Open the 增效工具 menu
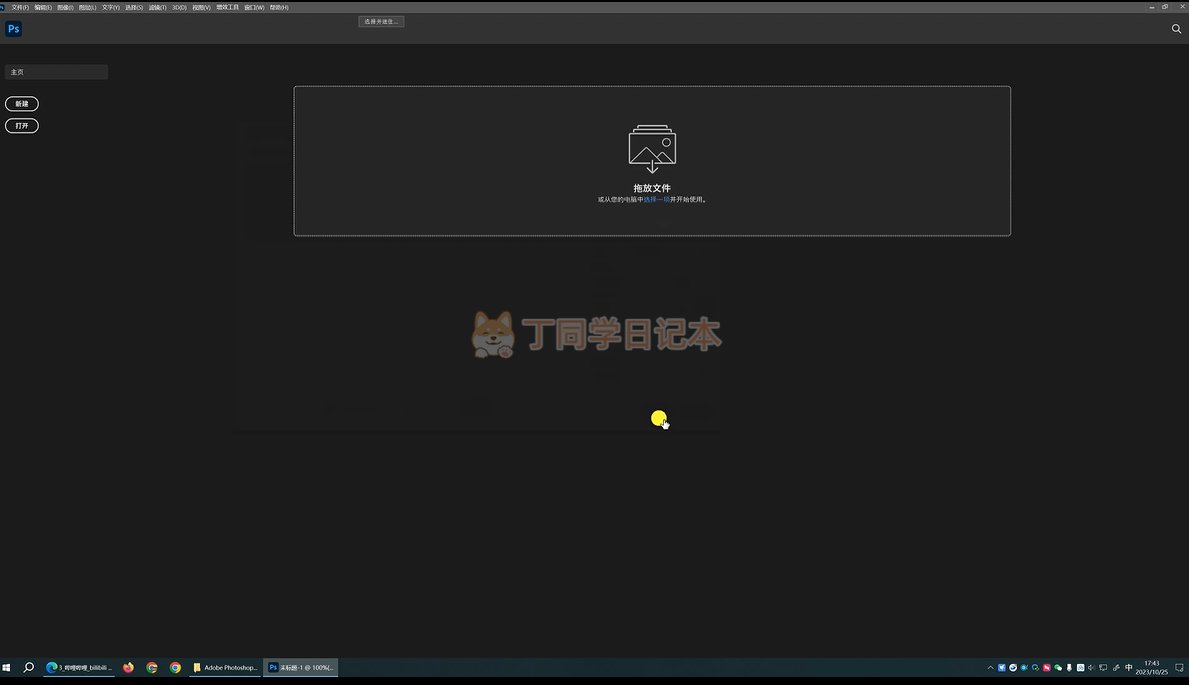 pyautogui.click(x=227, y=8)
